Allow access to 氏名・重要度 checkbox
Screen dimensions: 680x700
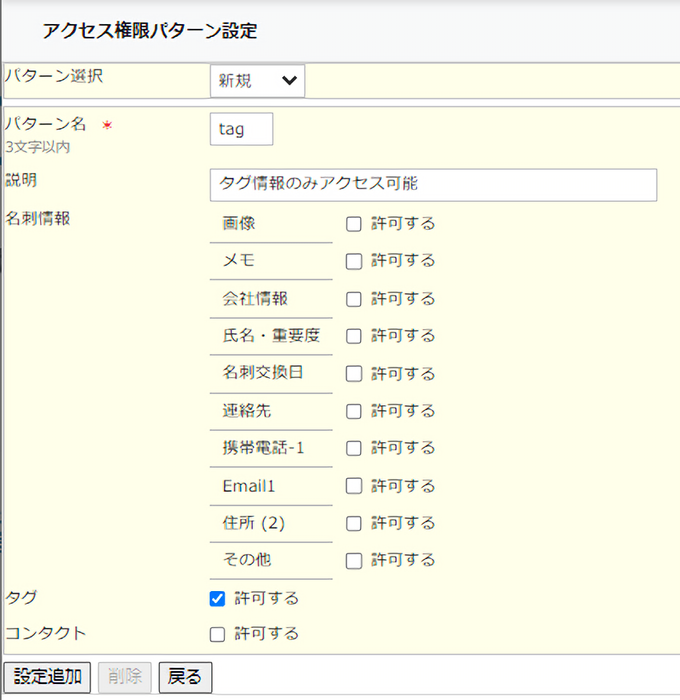pyautogui.click(x=354, y=336)
